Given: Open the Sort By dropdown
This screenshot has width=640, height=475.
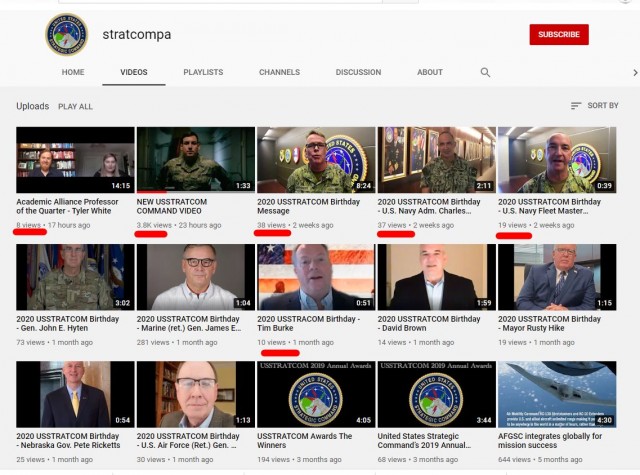Looking at the screenshot, I should (595, 106).
